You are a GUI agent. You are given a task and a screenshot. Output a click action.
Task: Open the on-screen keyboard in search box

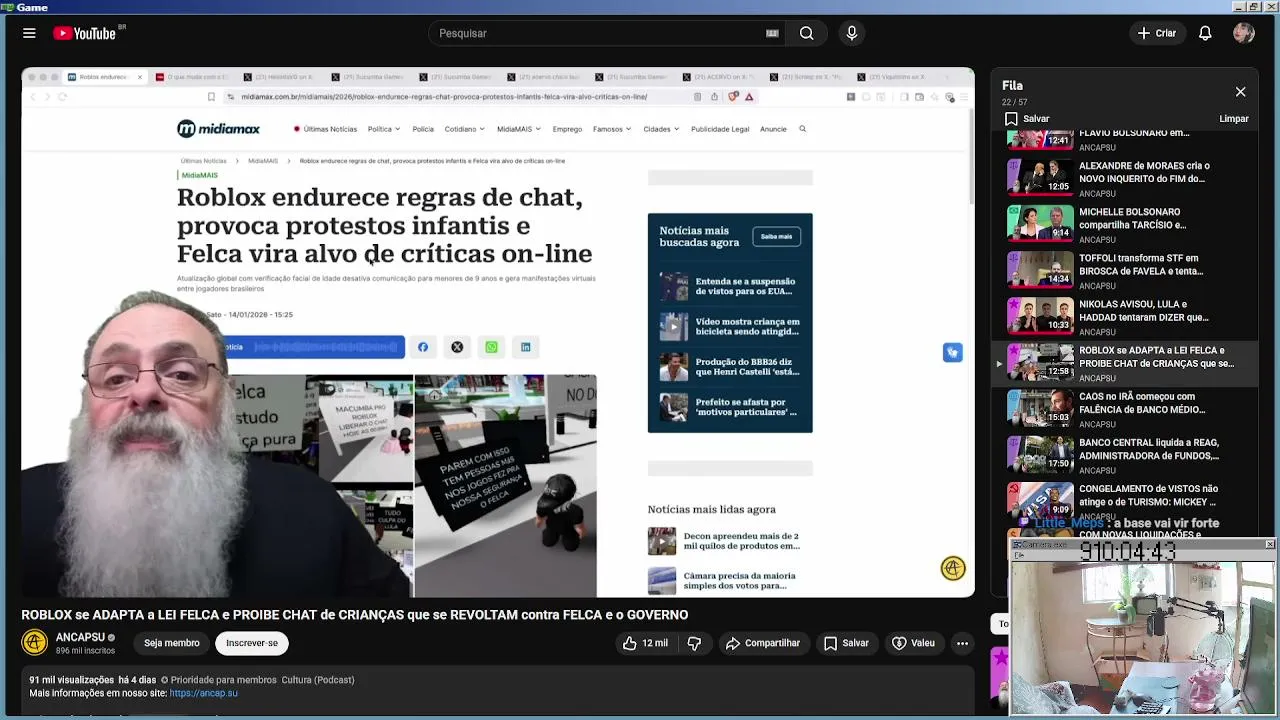pos(772,33)
